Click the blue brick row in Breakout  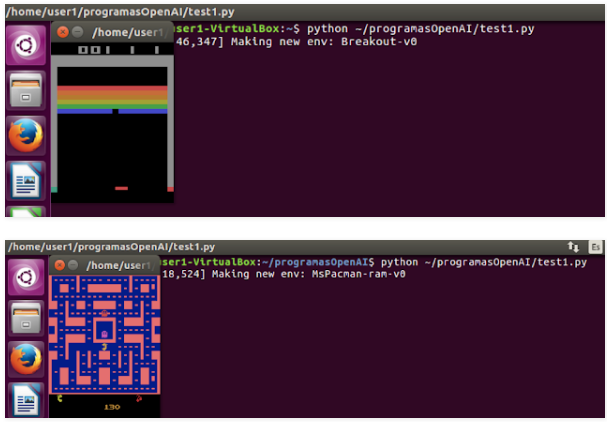(112, 111)
